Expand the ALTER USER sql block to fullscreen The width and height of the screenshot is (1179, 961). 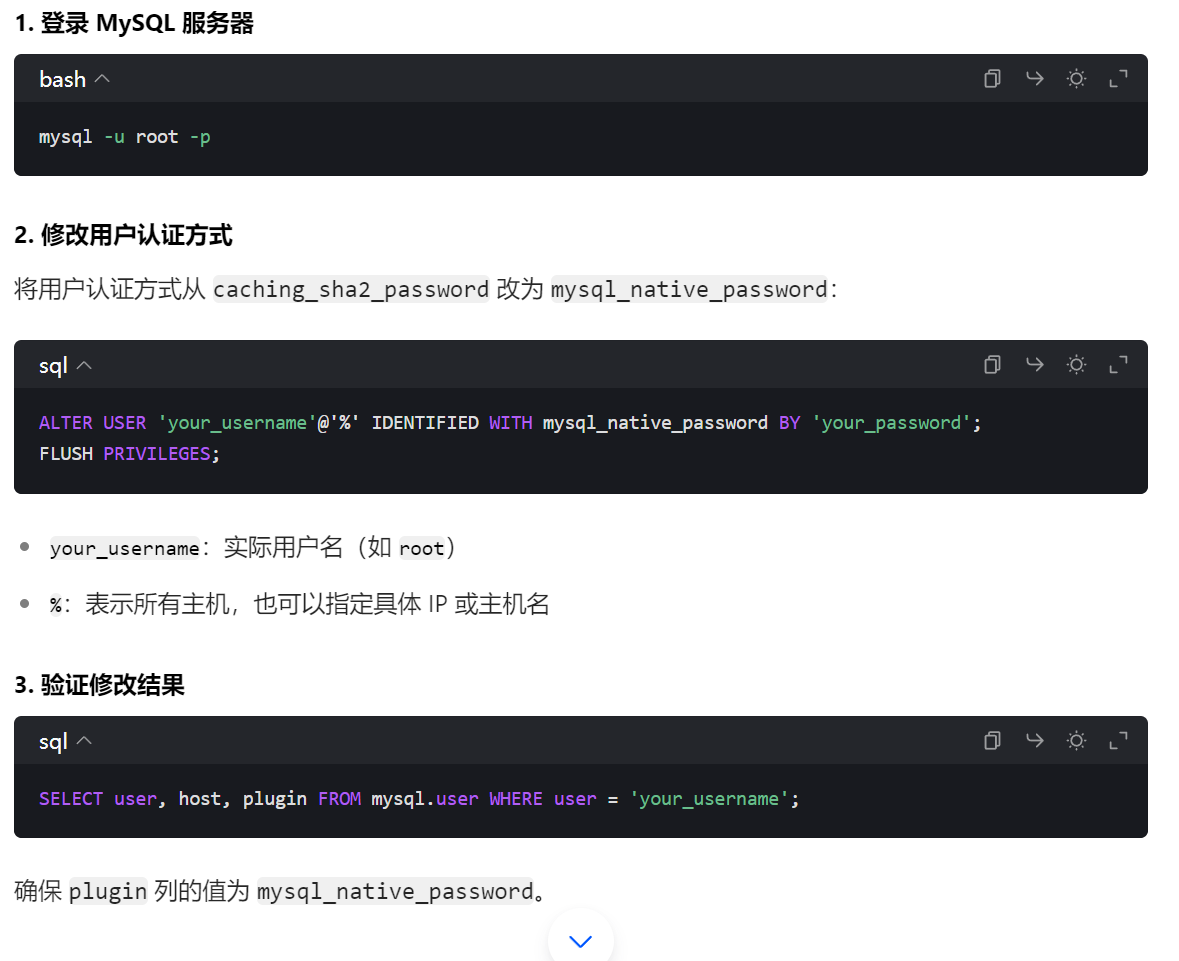point(1119,365)
